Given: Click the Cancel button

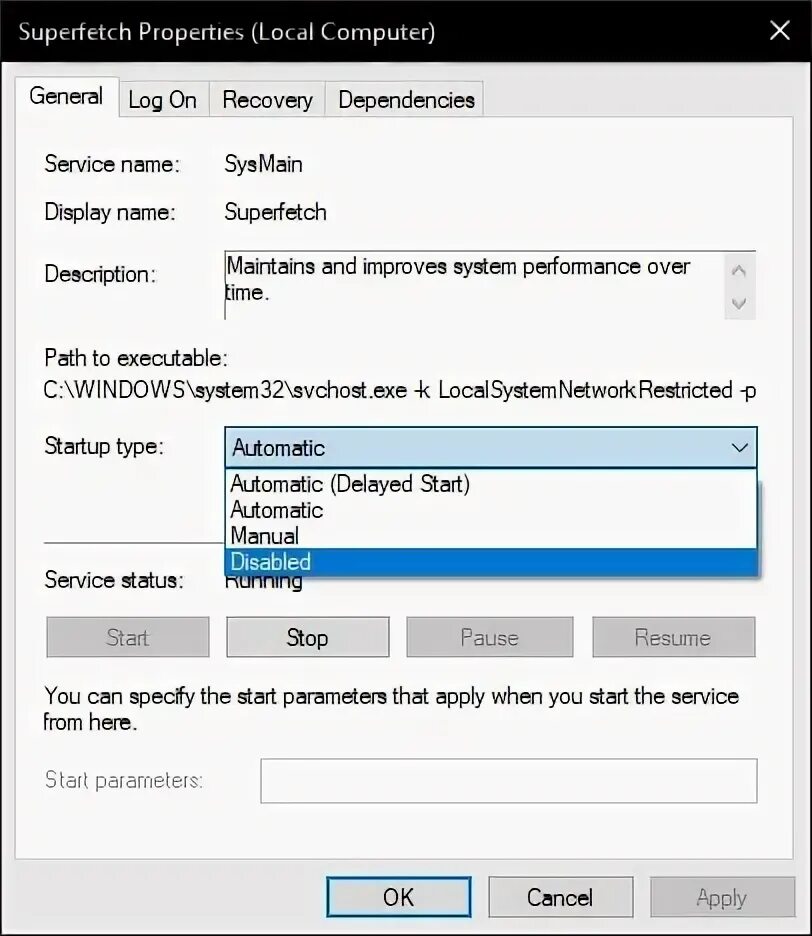Looking at the screenshot, I should (560, 897).
